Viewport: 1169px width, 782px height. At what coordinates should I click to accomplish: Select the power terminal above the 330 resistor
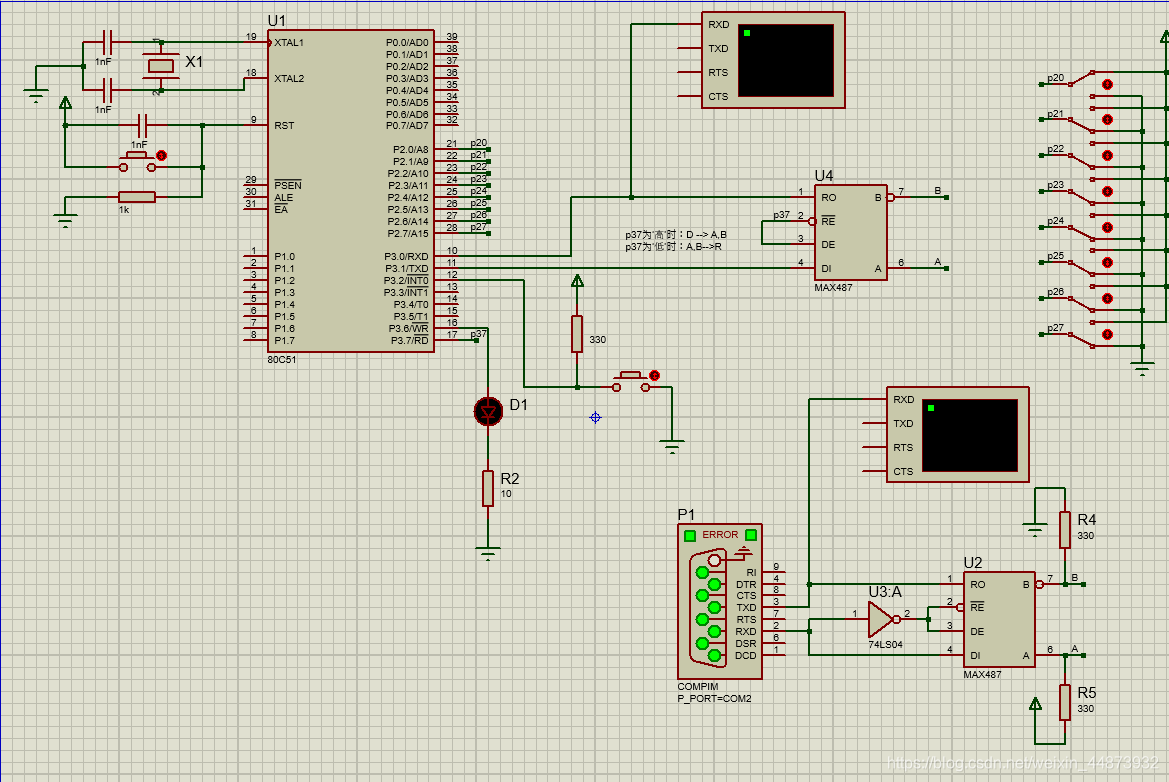point(577,280)
